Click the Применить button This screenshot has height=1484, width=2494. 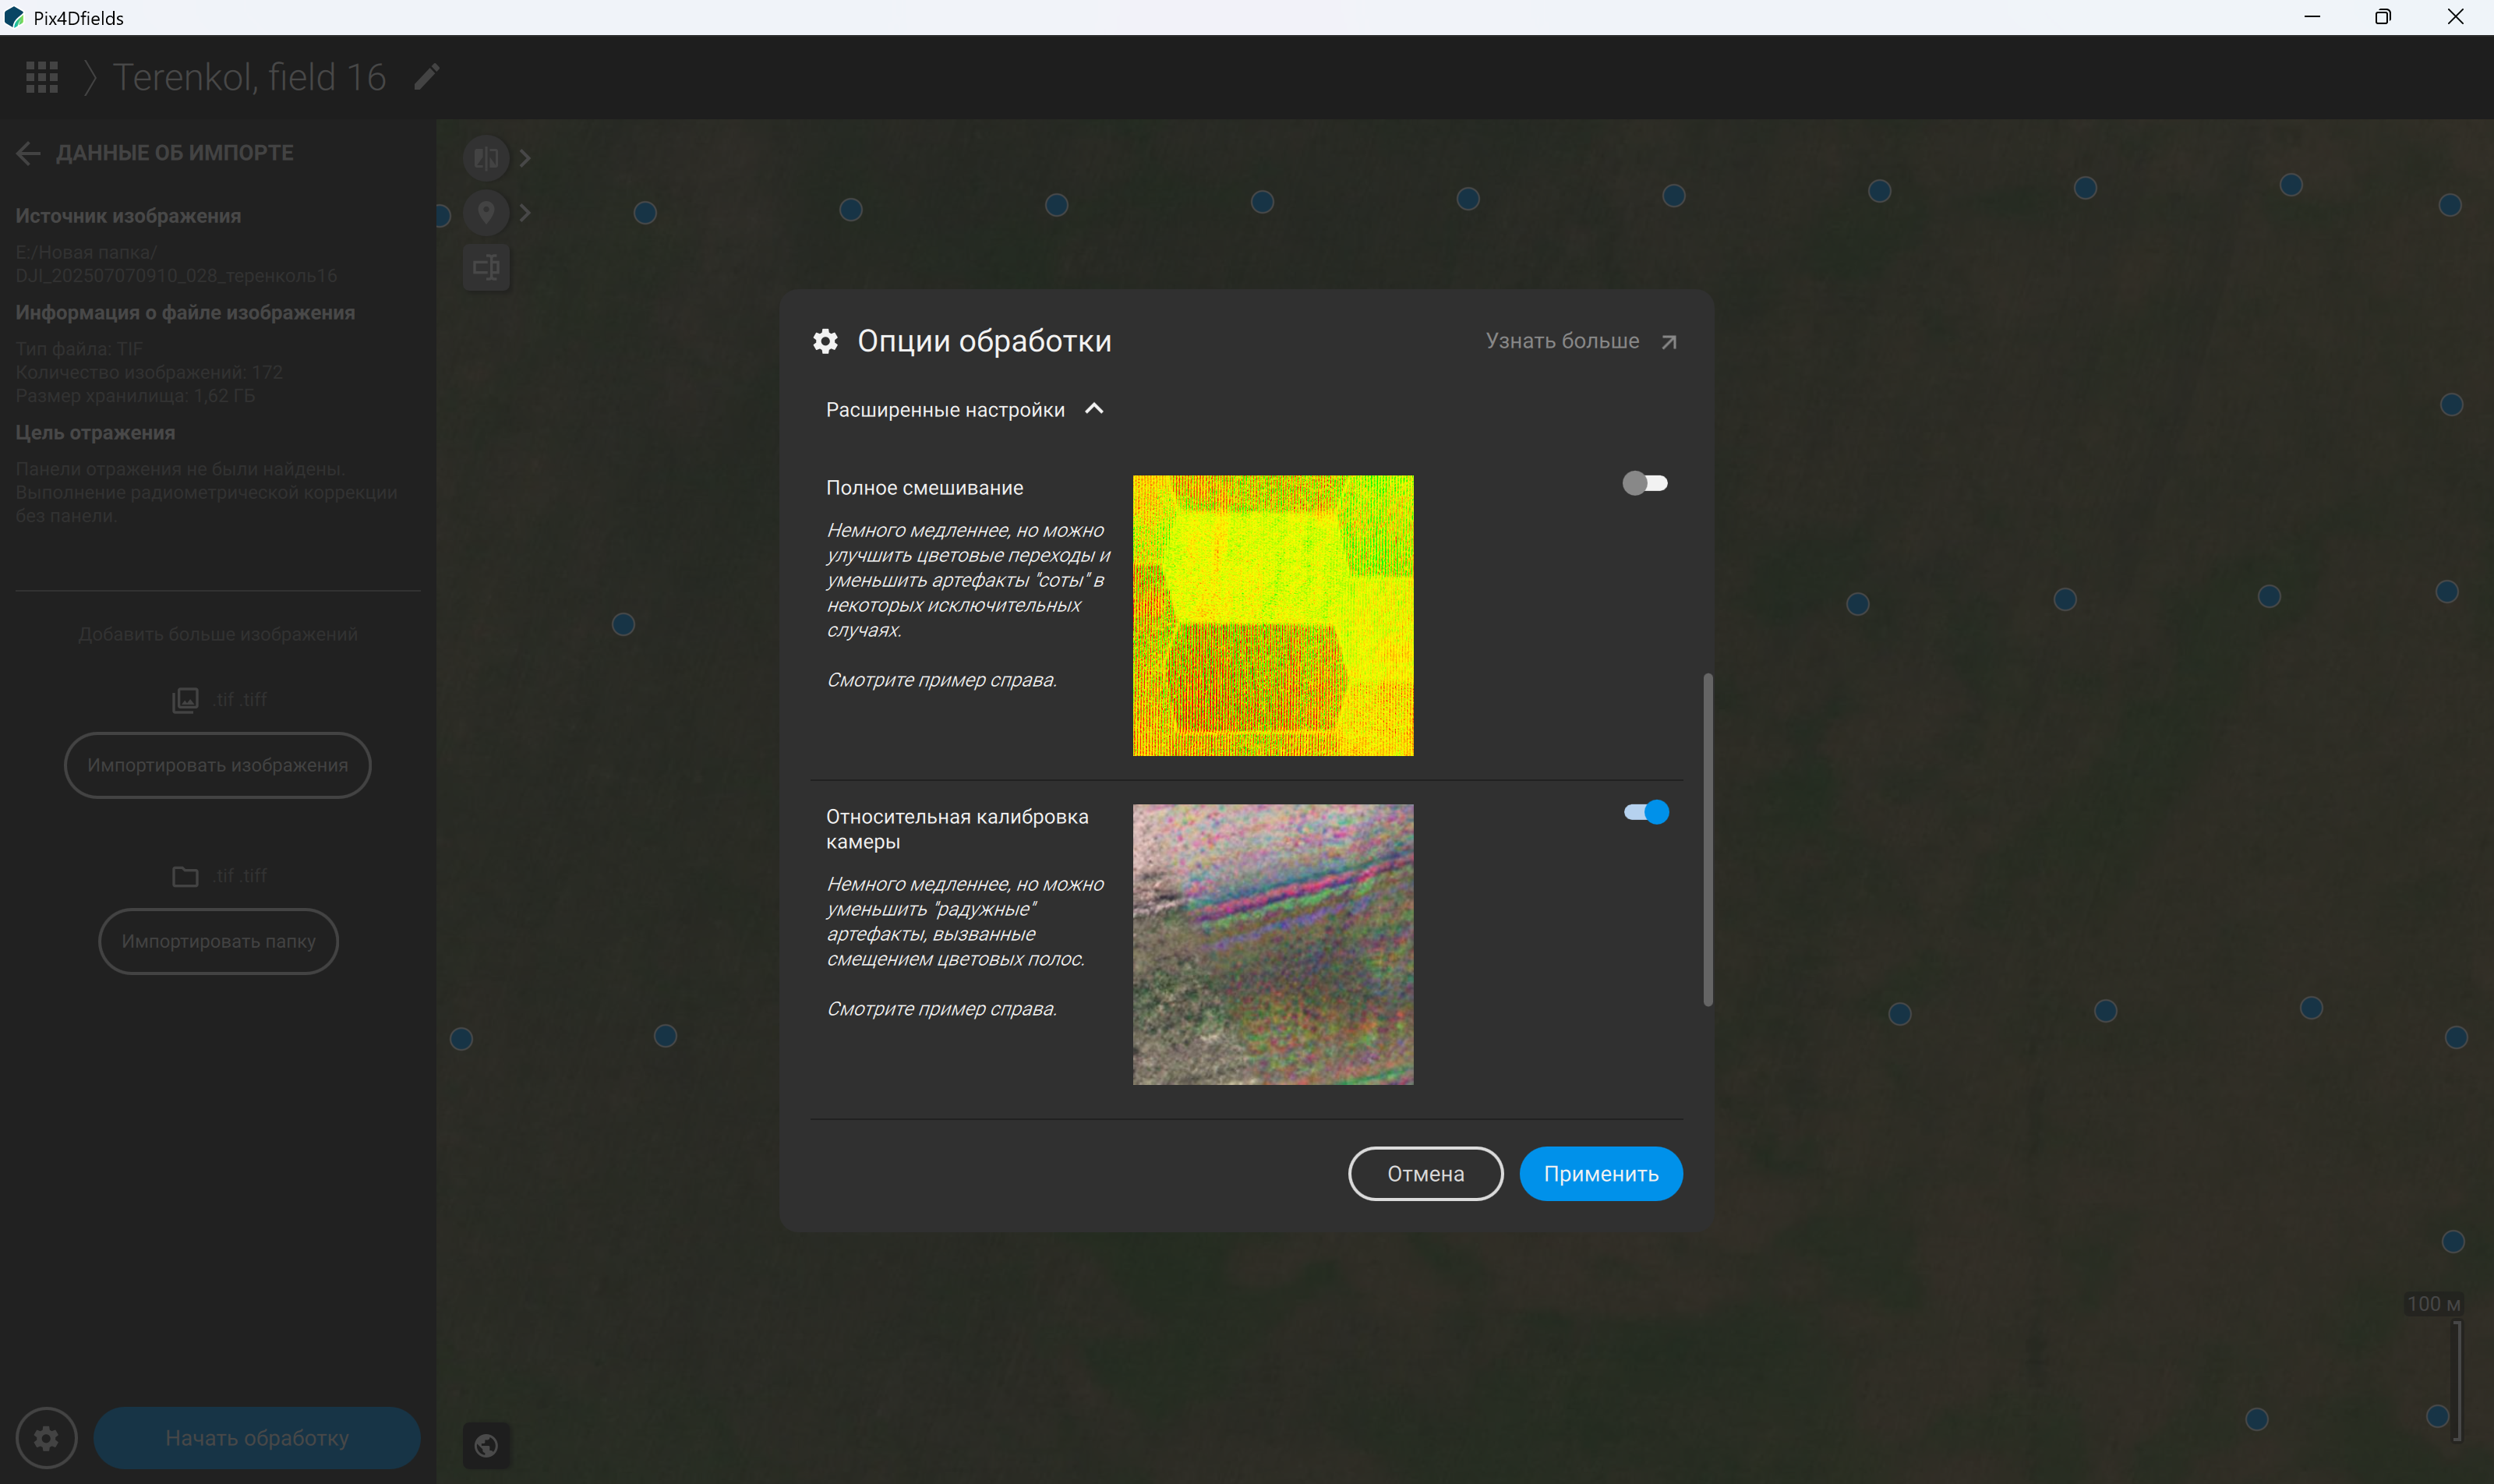click(1600, 1174)
